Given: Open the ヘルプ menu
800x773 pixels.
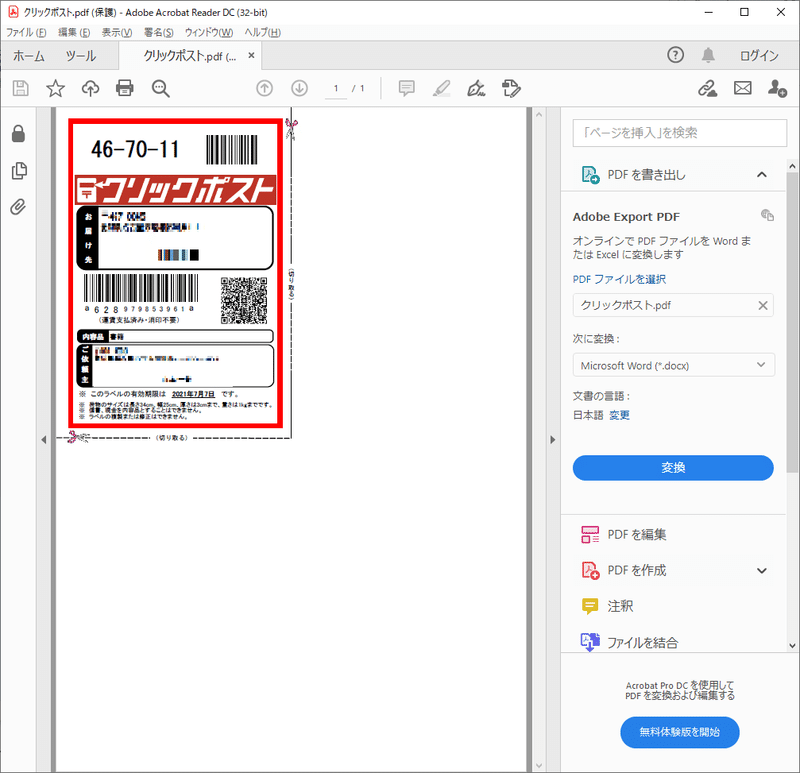Looking at the screenshot, I should (x=262, y=33).
